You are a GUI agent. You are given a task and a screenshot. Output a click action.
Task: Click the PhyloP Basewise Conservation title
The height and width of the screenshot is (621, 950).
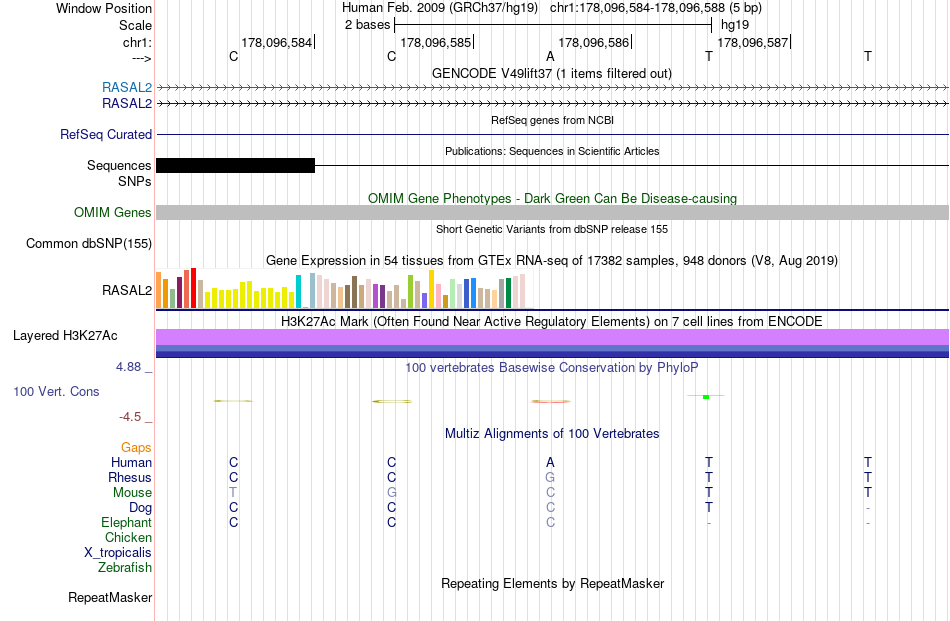coord(552,367)
